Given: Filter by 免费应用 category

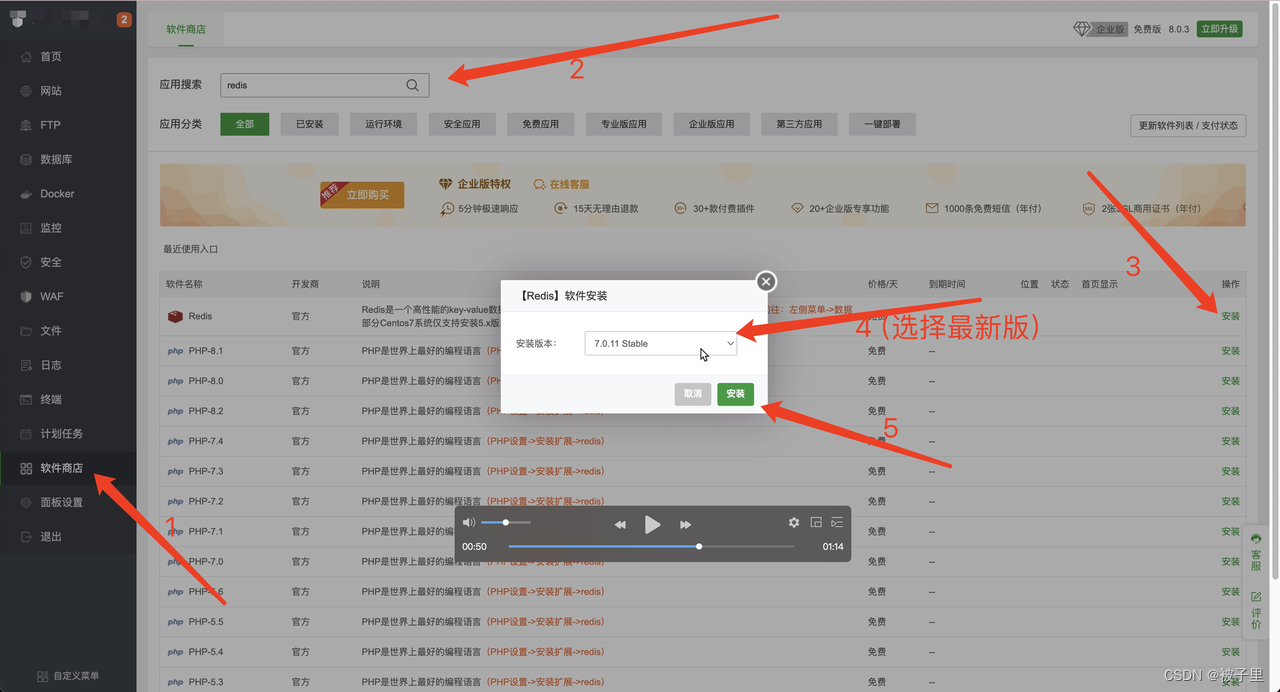Looking at the screenshot, I should [x=540, y=124].
